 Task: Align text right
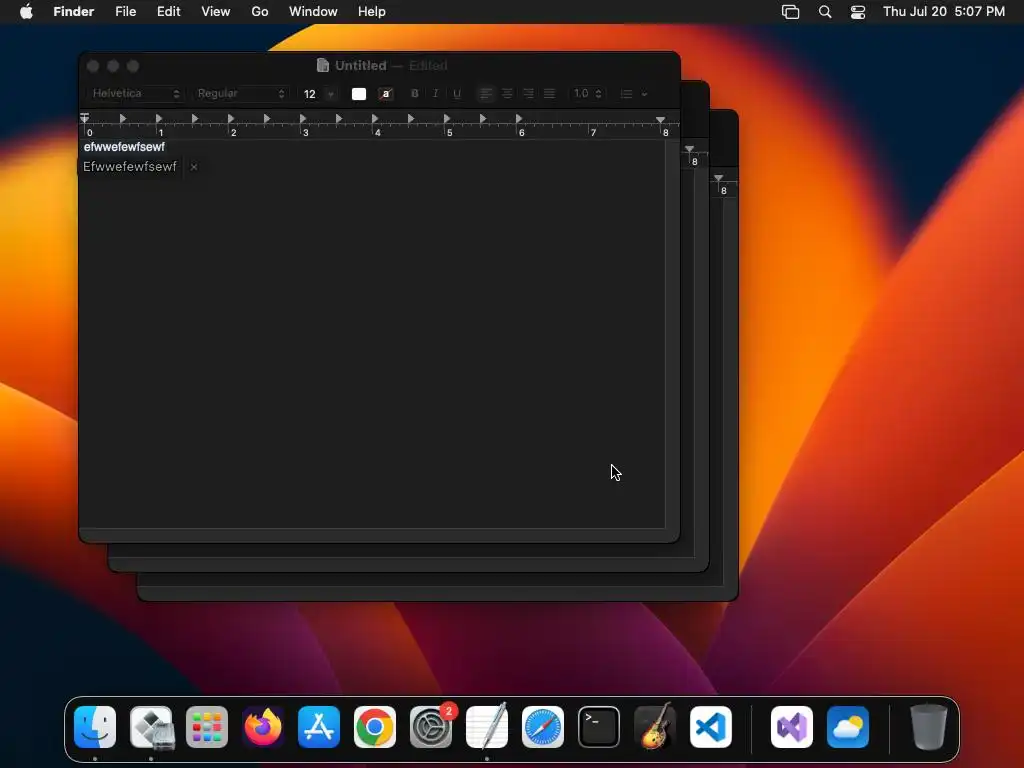[x=528, y=93]
